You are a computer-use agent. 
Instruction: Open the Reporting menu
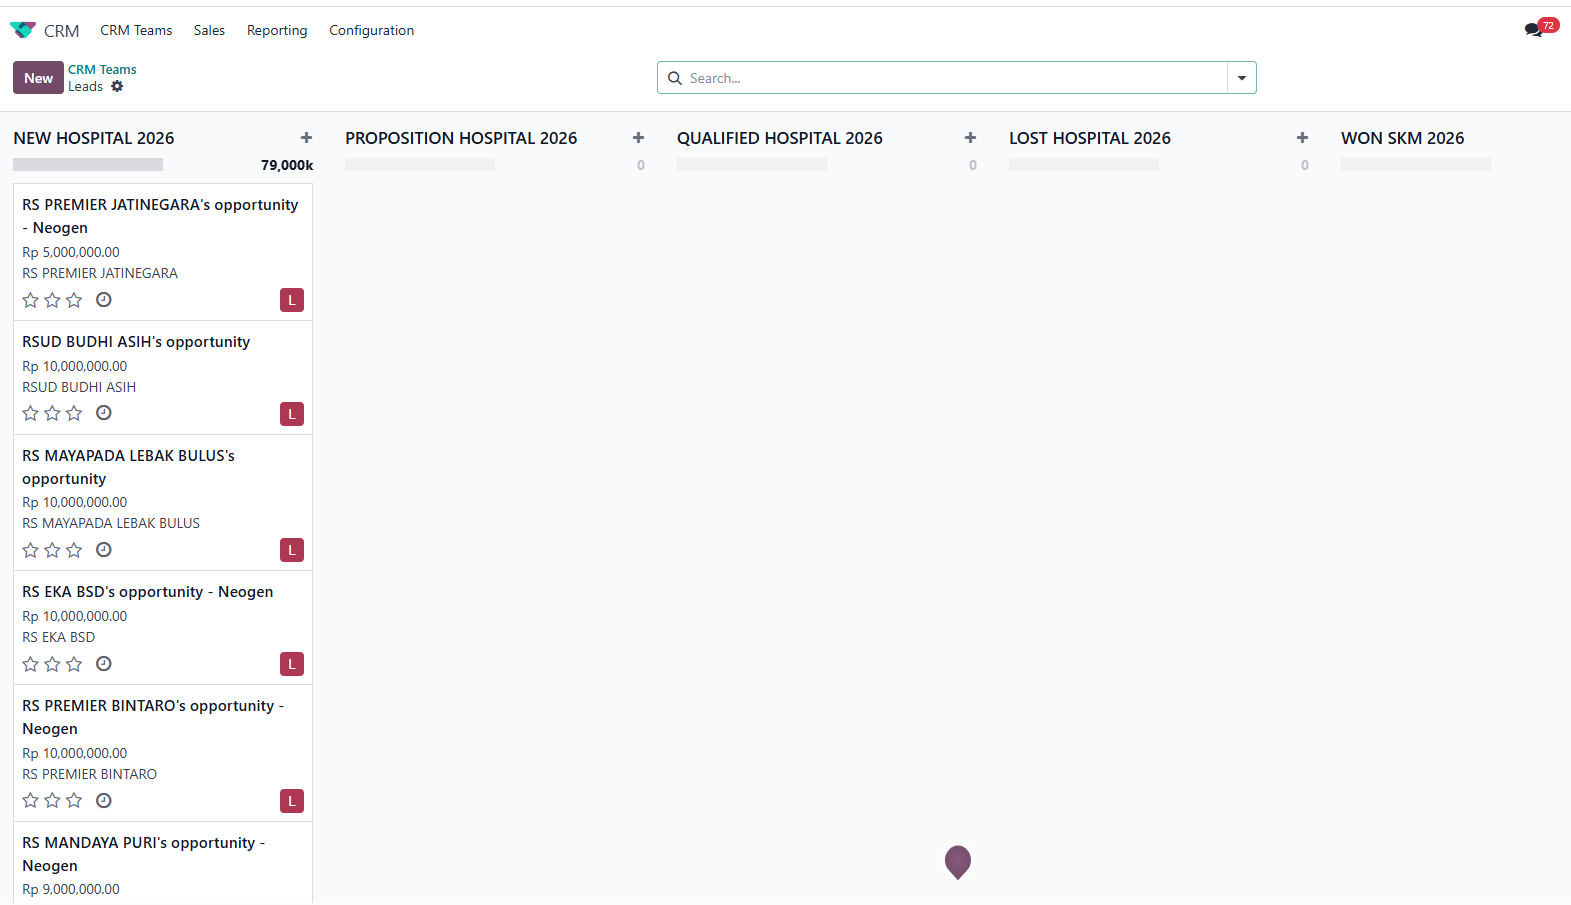[277, 30]
